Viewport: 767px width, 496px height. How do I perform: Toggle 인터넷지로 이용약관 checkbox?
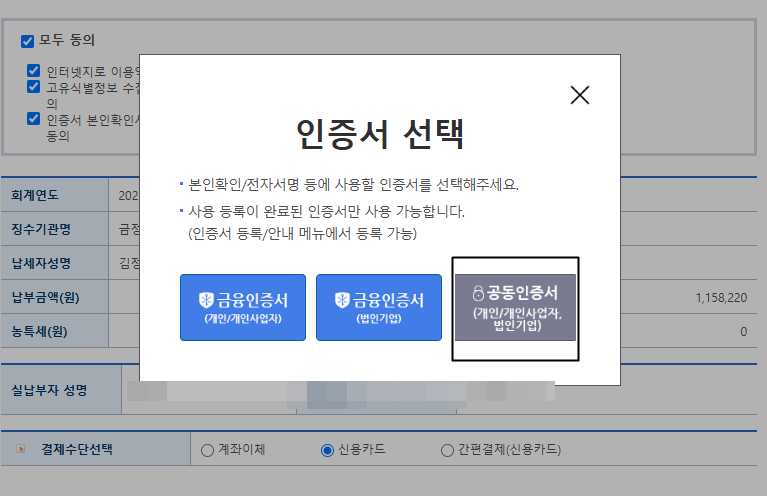33,70
